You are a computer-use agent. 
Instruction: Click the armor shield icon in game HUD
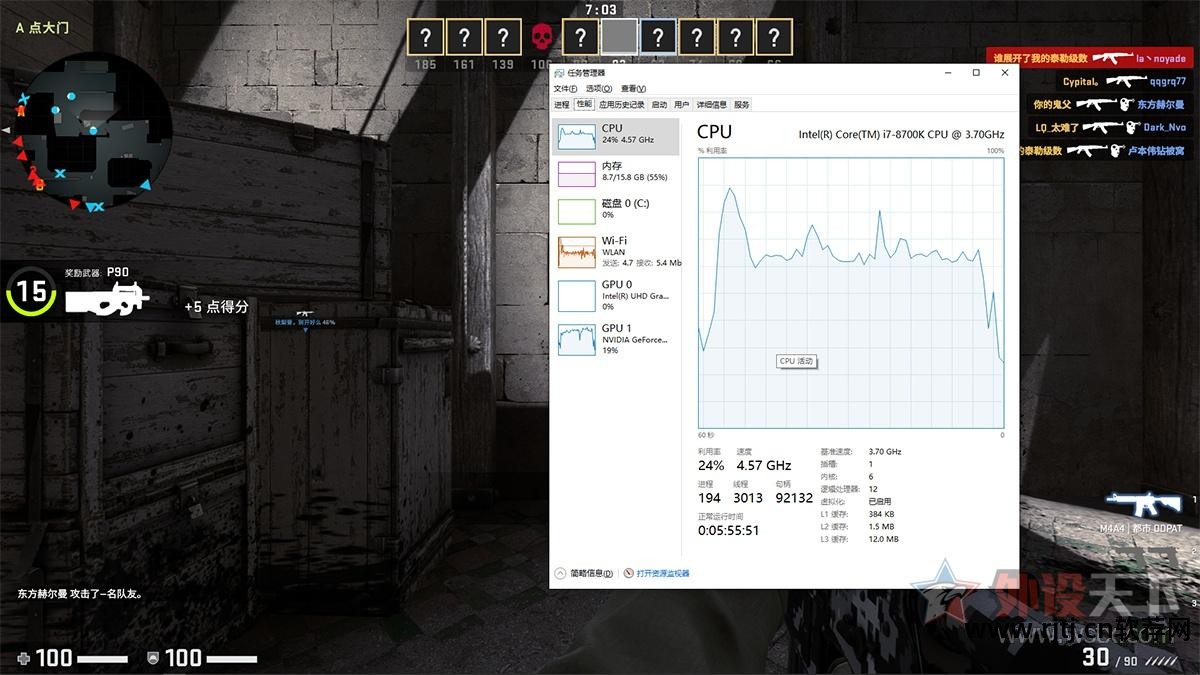click(153, 657)
